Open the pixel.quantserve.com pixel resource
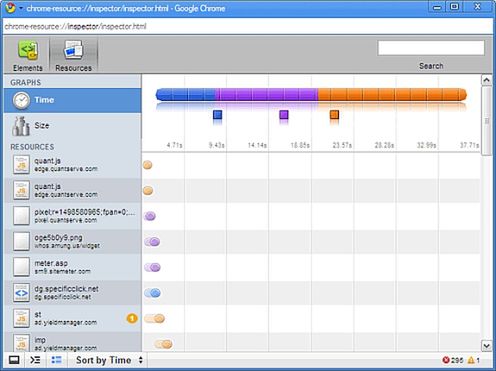 tap(73, 216)
